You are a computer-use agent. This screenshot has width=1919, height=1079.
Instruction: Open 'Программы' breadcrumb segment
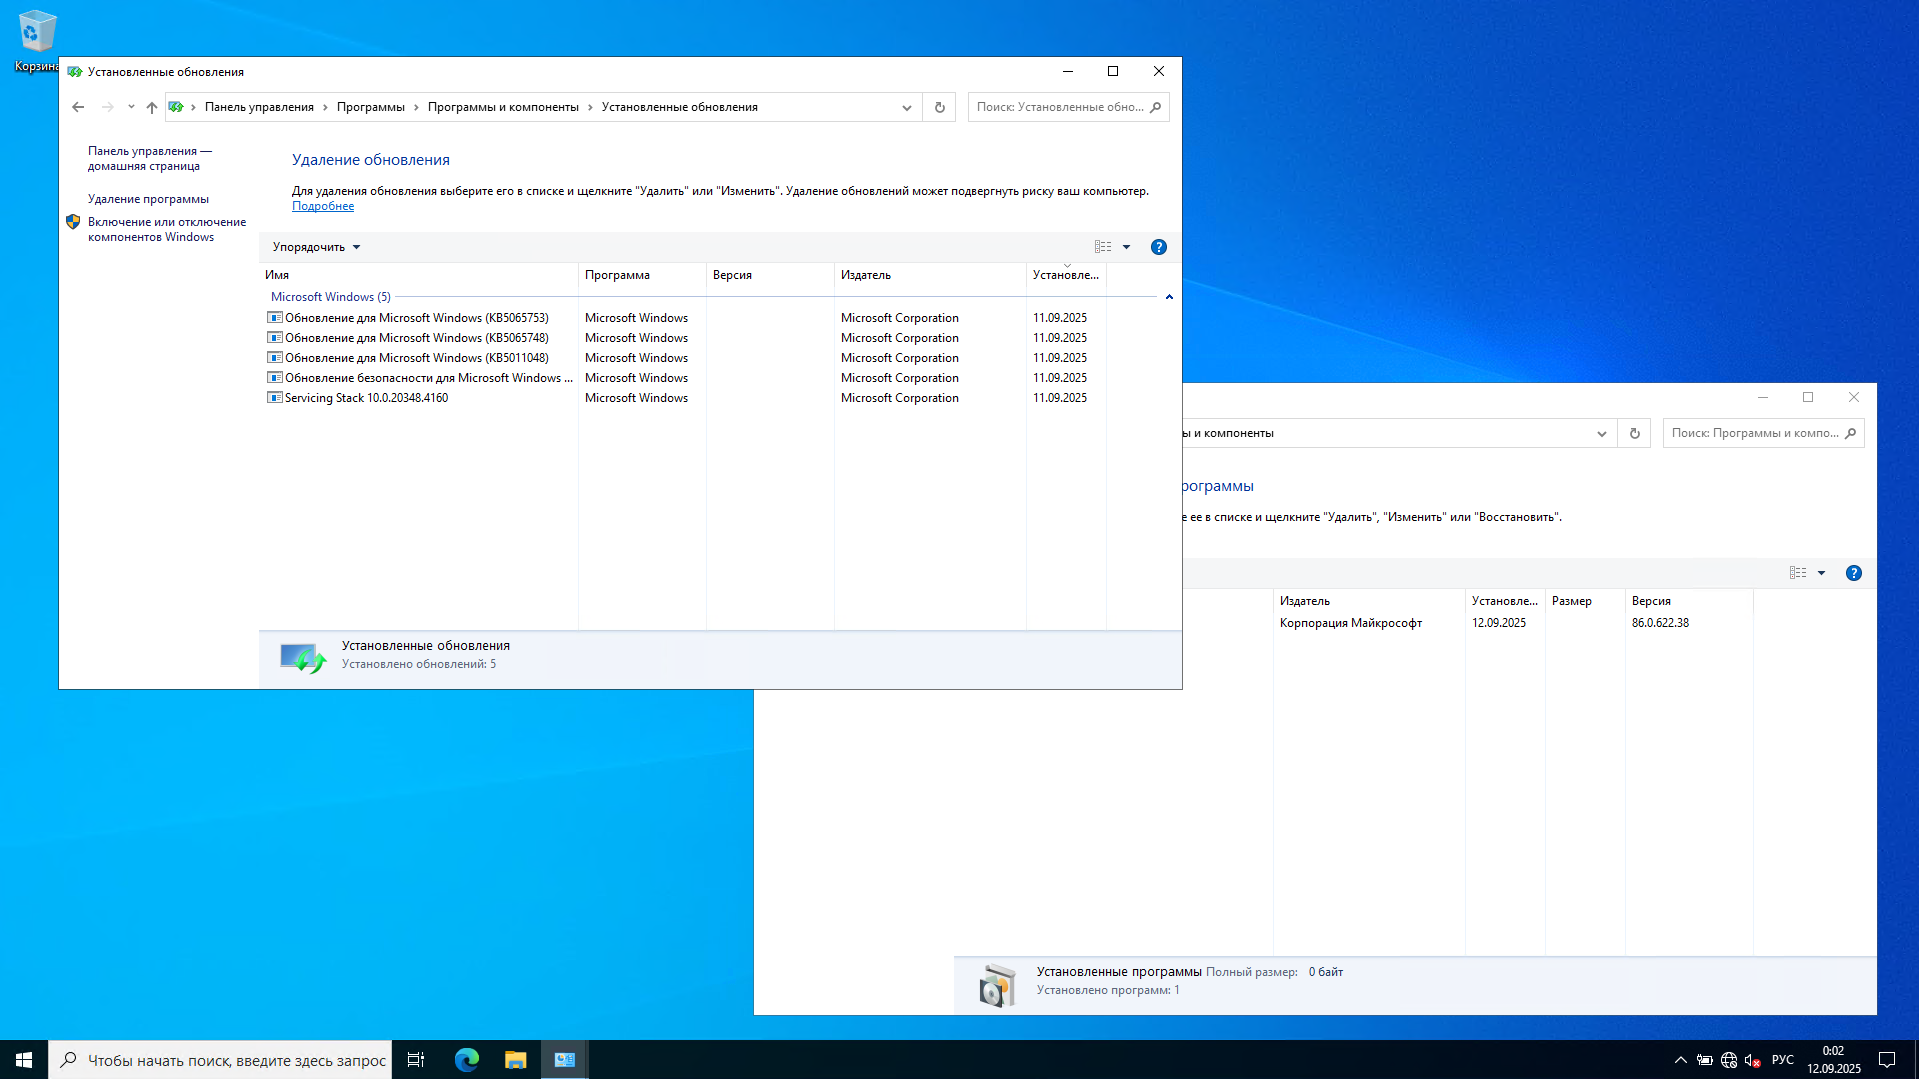pos(371,107)
